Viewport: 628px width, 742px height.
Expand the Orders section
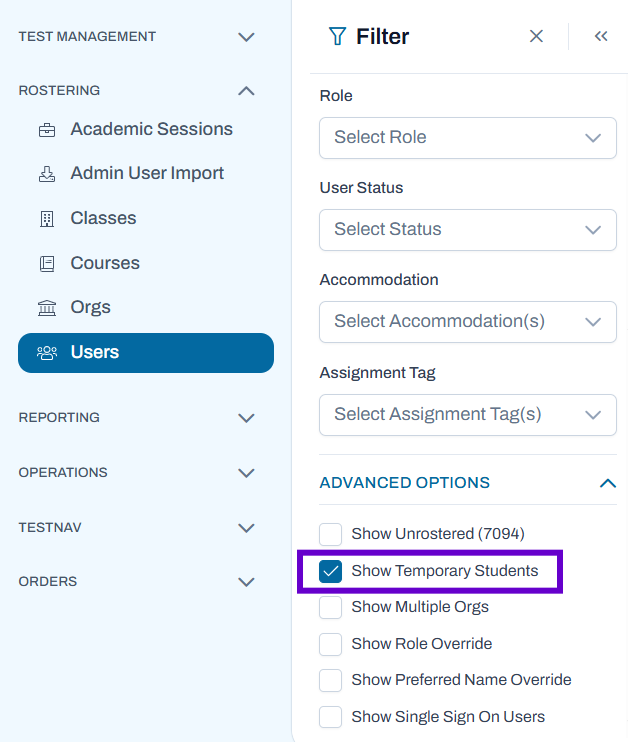246,582
